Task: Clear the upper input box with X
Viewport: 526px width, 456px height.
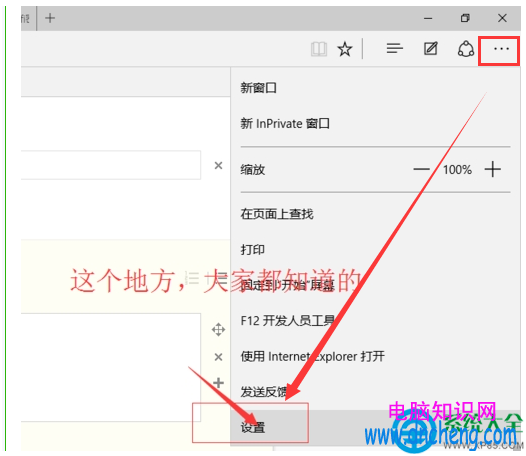Action: click(x=218, y=165)
